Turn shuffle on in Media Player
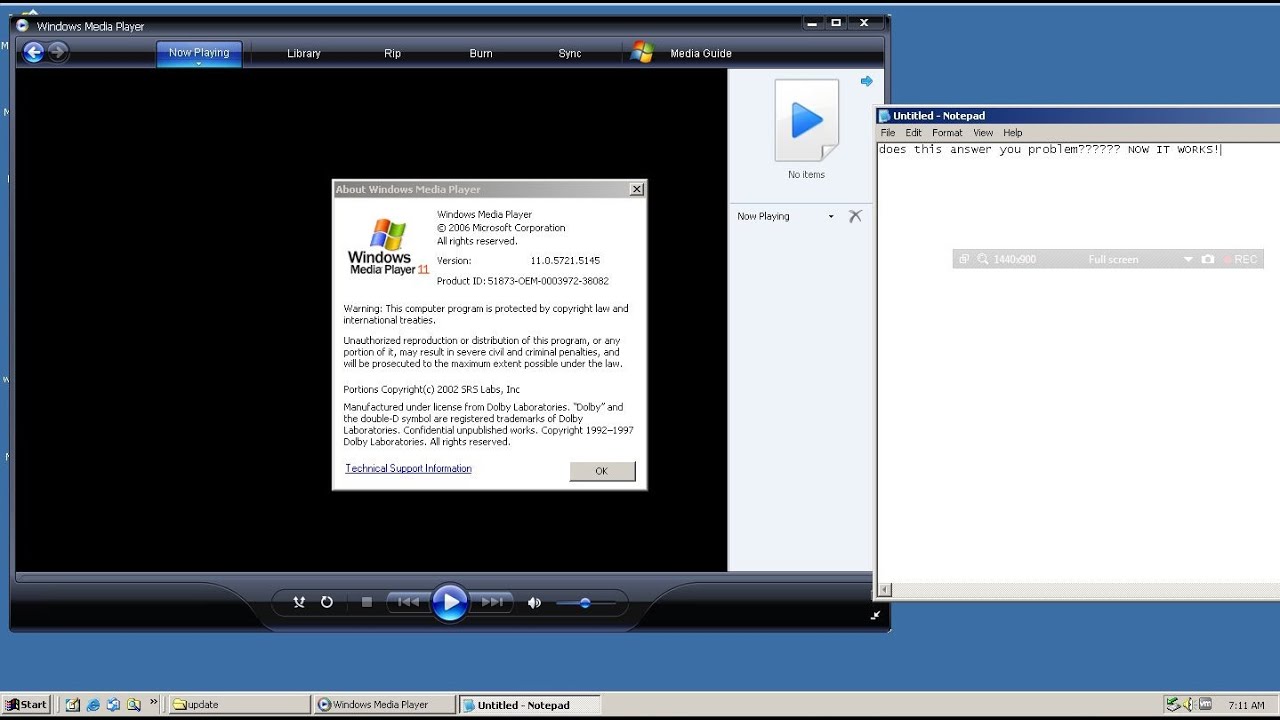This screenshot has height=720, width=1280. tap(298, 602)
